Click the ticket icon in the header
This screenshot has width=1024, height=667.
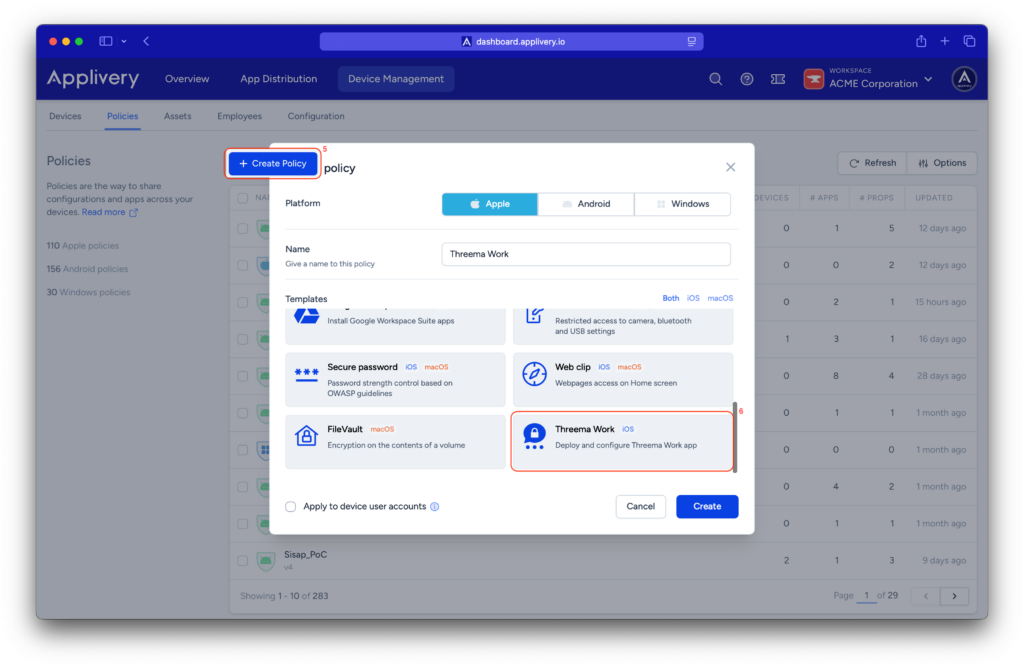tap(778, 79)
